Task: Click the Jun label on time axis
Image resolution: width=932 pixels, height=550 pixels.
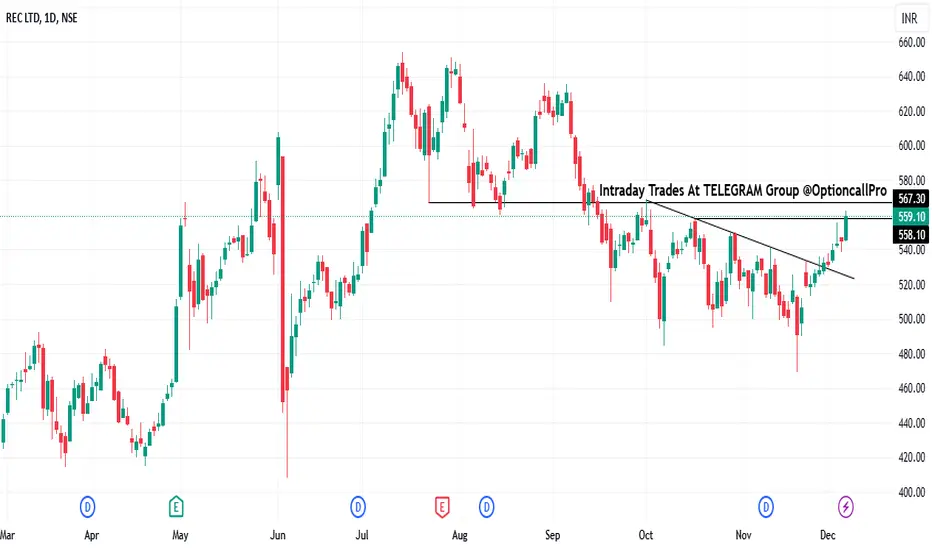Action: point(278,535)
